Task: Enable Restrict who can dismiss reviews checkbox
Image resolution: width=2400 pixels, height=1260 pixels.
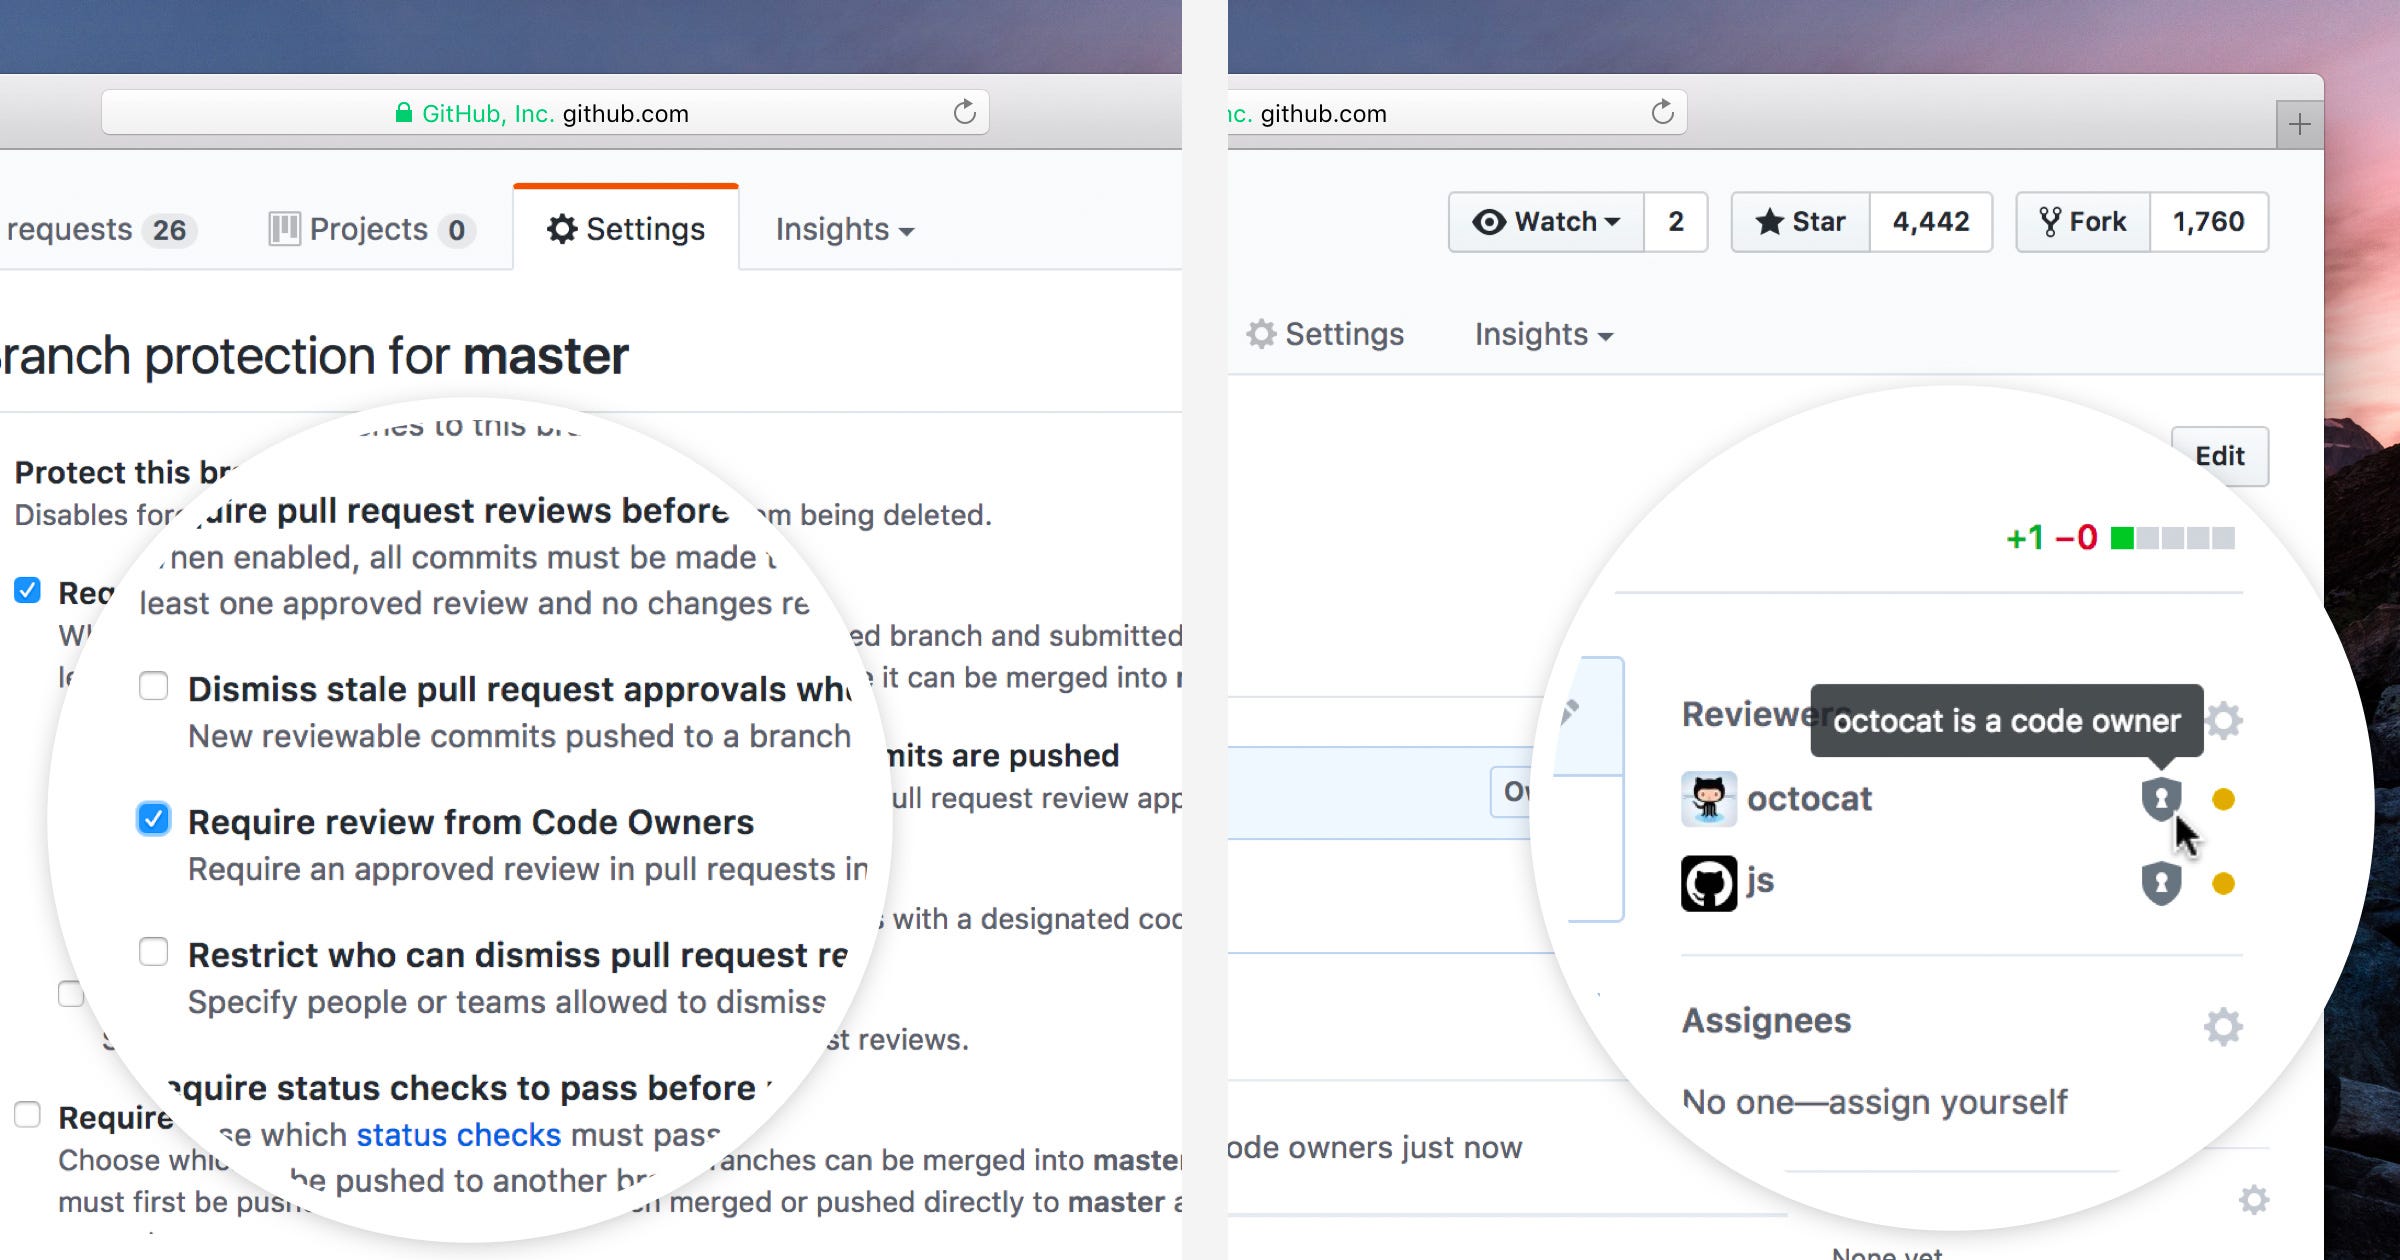Action: [x=153, y=951]
